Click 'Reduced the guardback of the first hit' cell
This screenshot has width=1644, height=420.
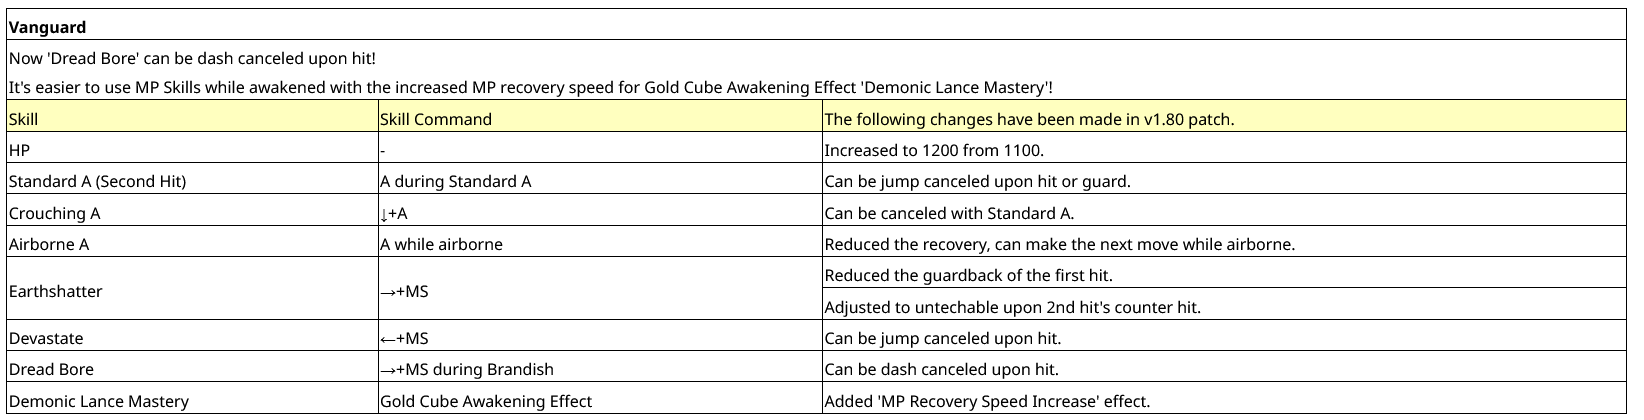click(1225, 274)
